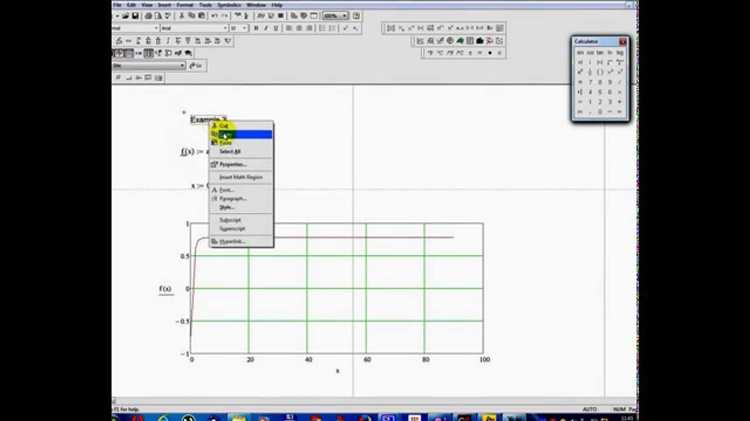
Task: Open Paragraph settings from context menu
Action: 242,199
